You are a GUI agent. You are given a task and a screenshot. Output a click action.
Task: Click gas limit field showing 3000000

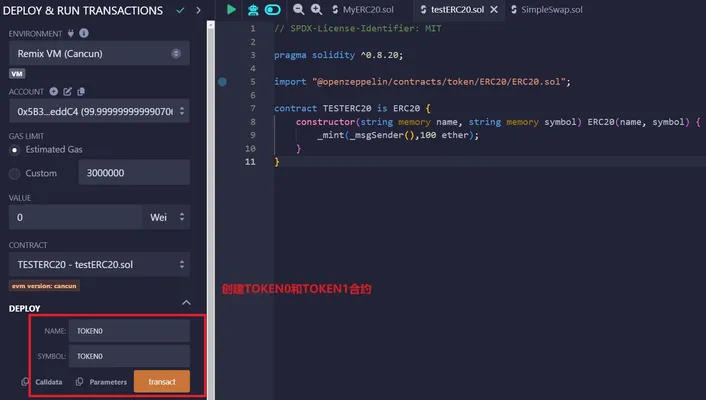pos(134,173)
